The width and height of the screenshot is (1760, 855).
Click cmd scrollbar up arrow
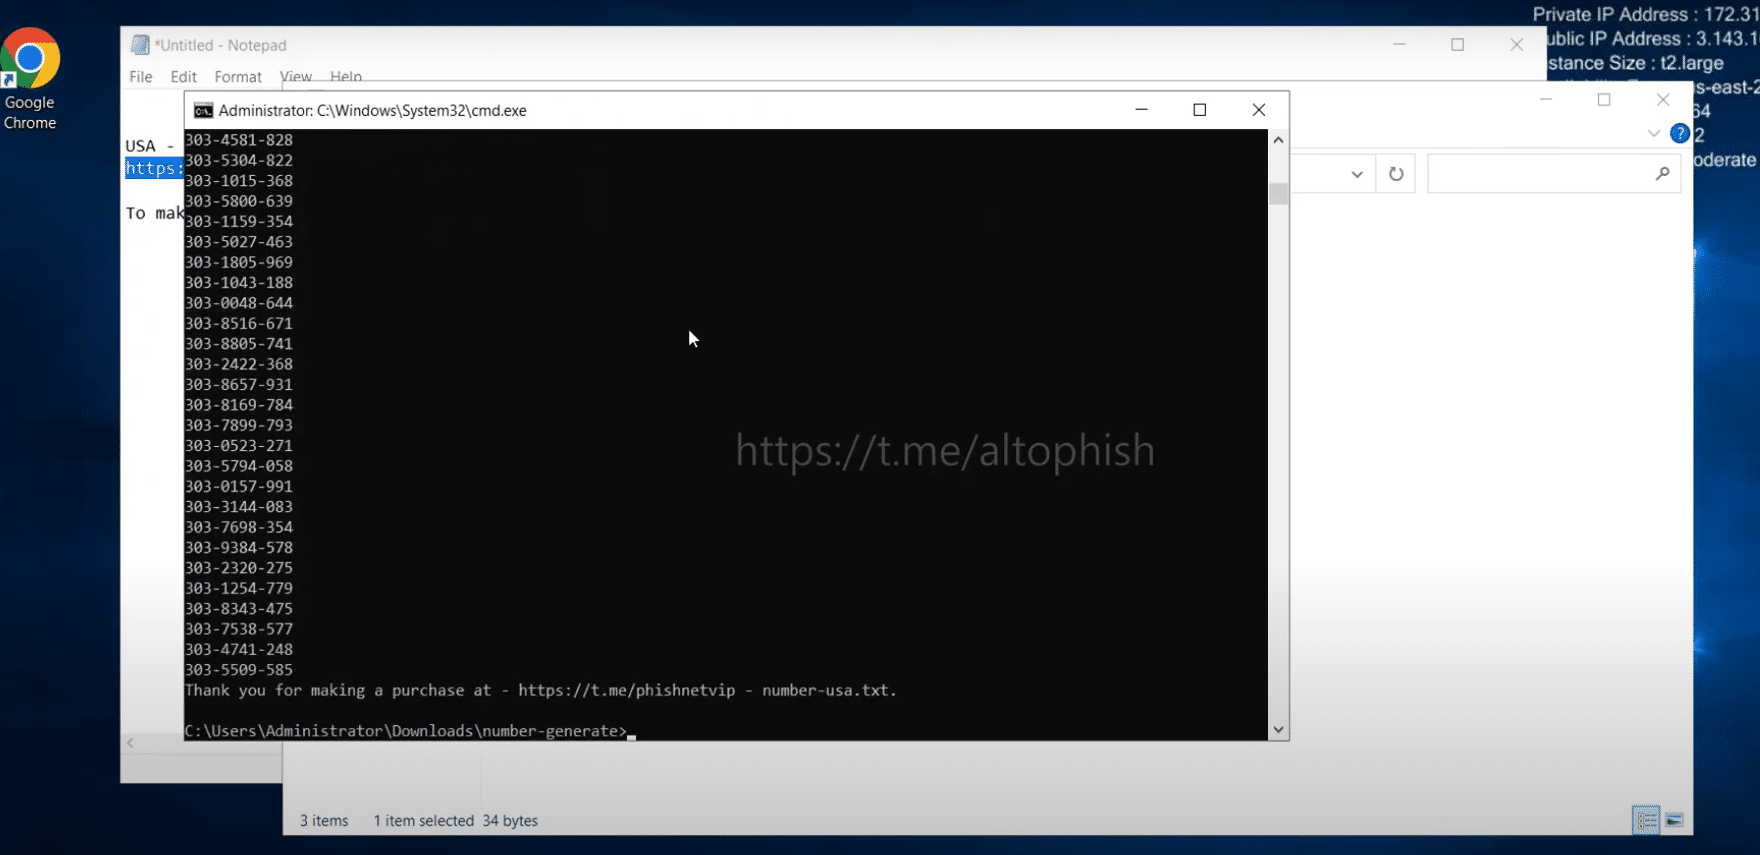1278,140
